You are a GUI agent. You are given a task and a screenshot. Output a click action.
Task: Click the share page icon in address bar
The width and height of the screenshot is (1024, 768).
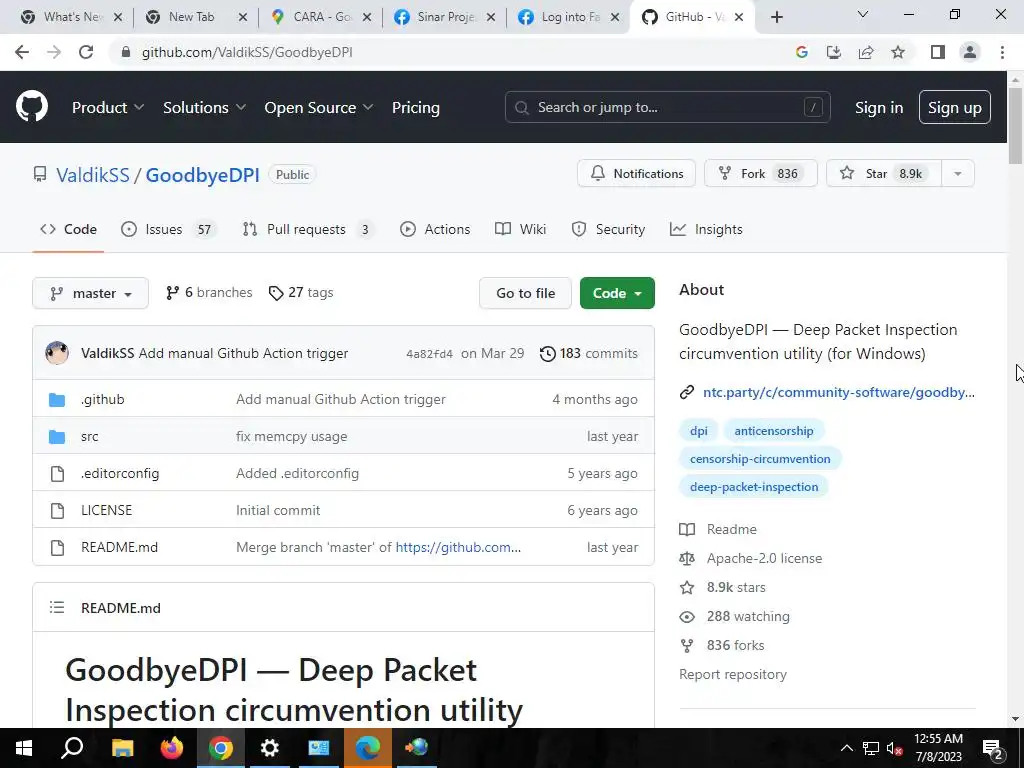(x=866, y=52)
